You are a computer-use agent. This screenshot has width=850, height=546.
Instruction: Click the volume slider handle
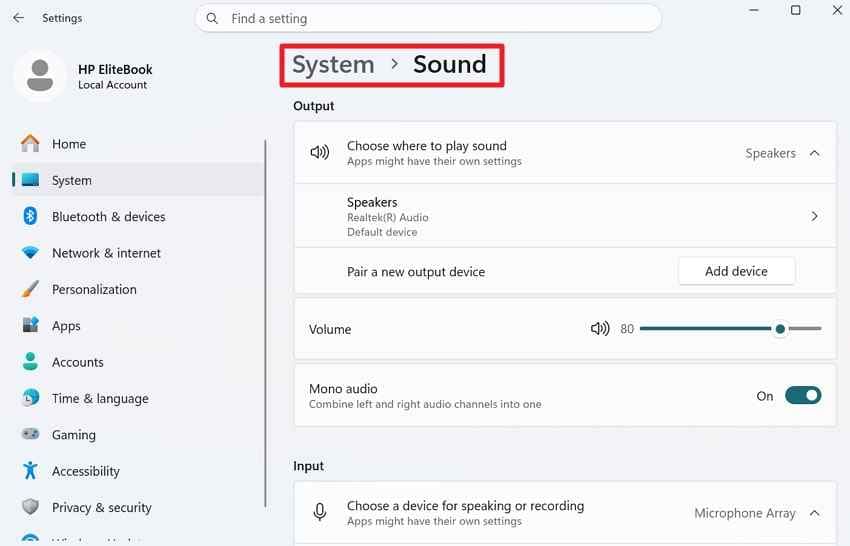(x=780, y=329)
